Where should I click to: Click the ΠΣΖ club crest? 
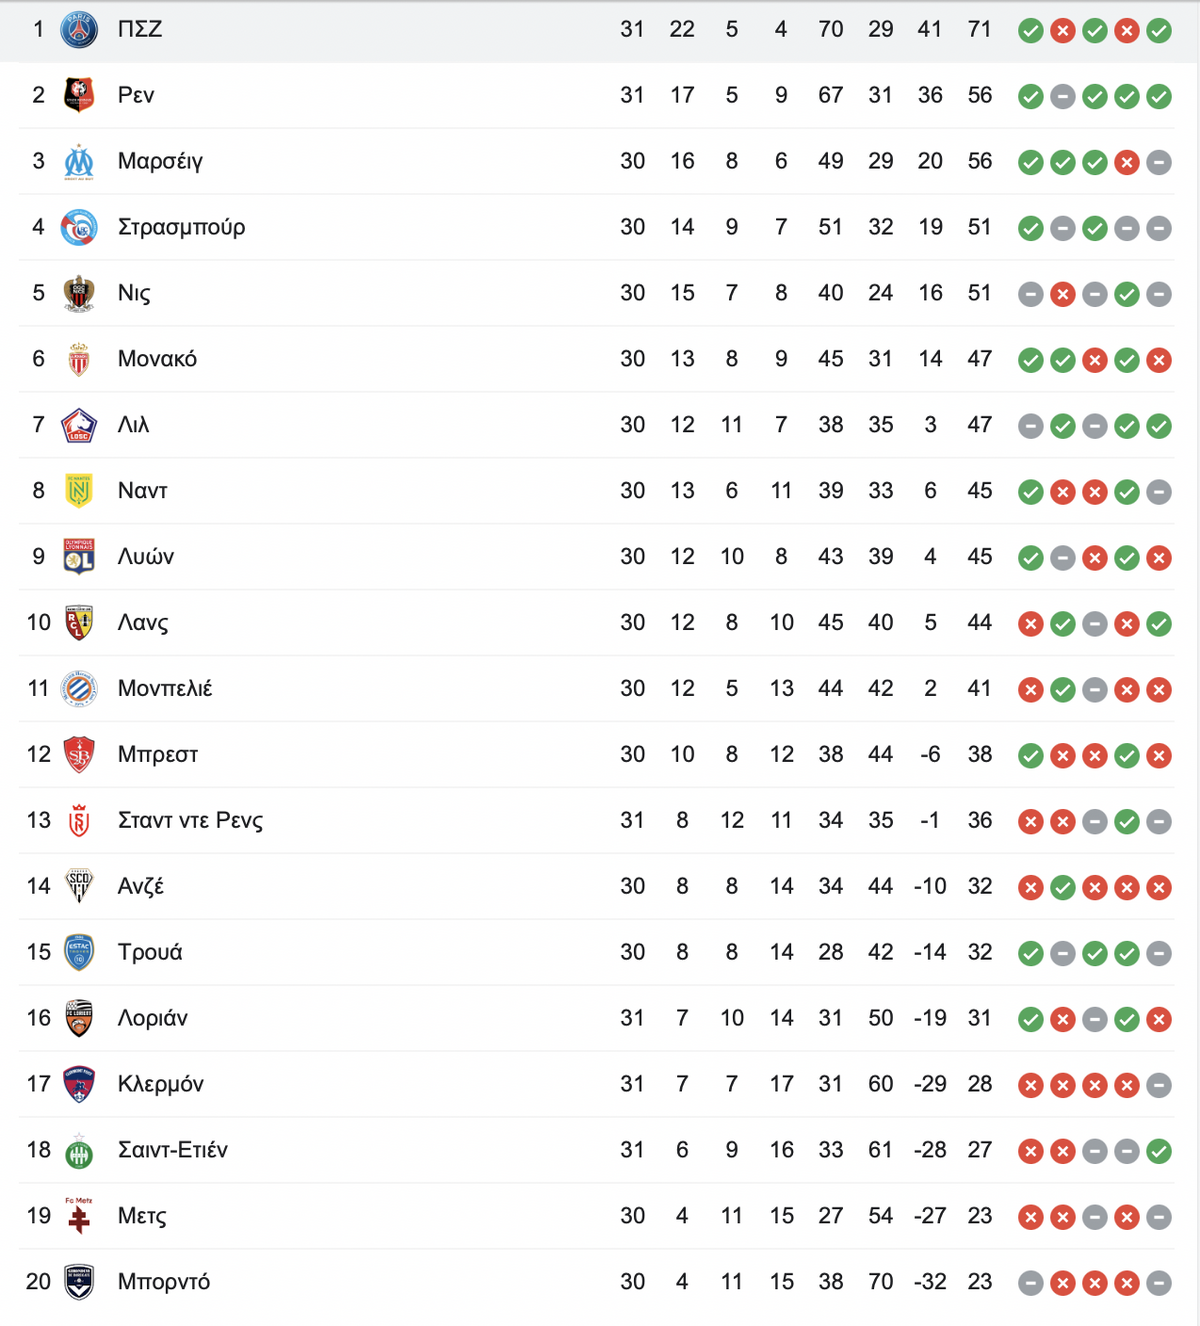click(79, 30)
